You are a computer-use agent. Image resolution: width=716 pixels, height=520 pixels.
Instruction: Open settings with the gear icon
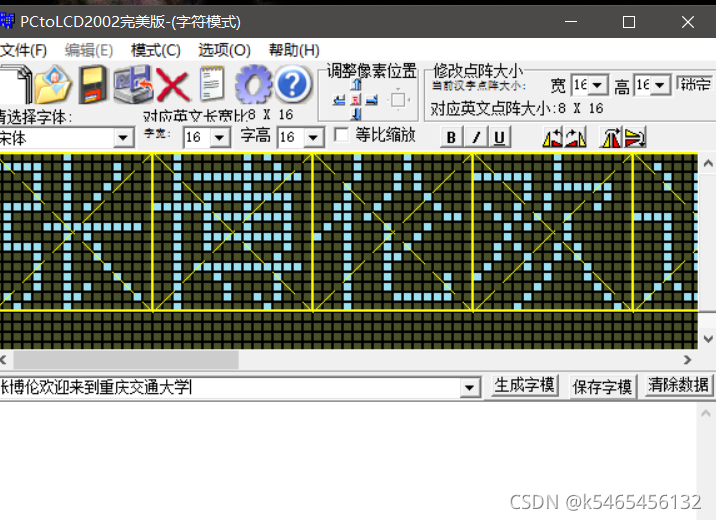coord(253,84)
